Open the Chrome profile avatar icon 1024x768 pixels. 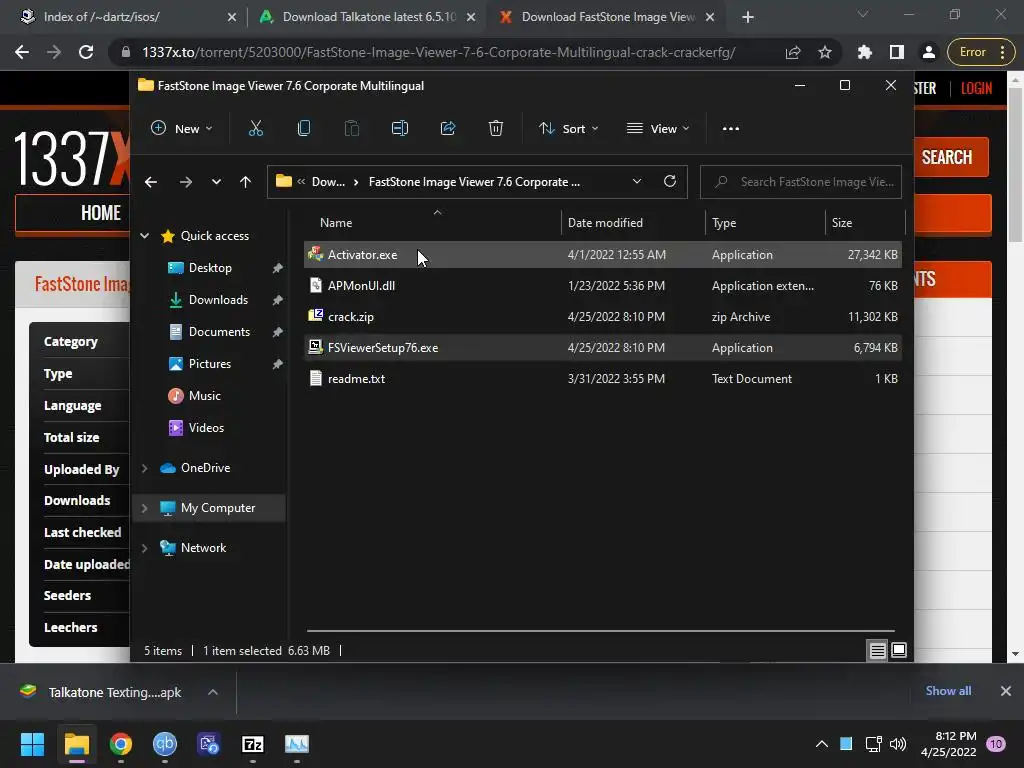click(x=928, y=52)
